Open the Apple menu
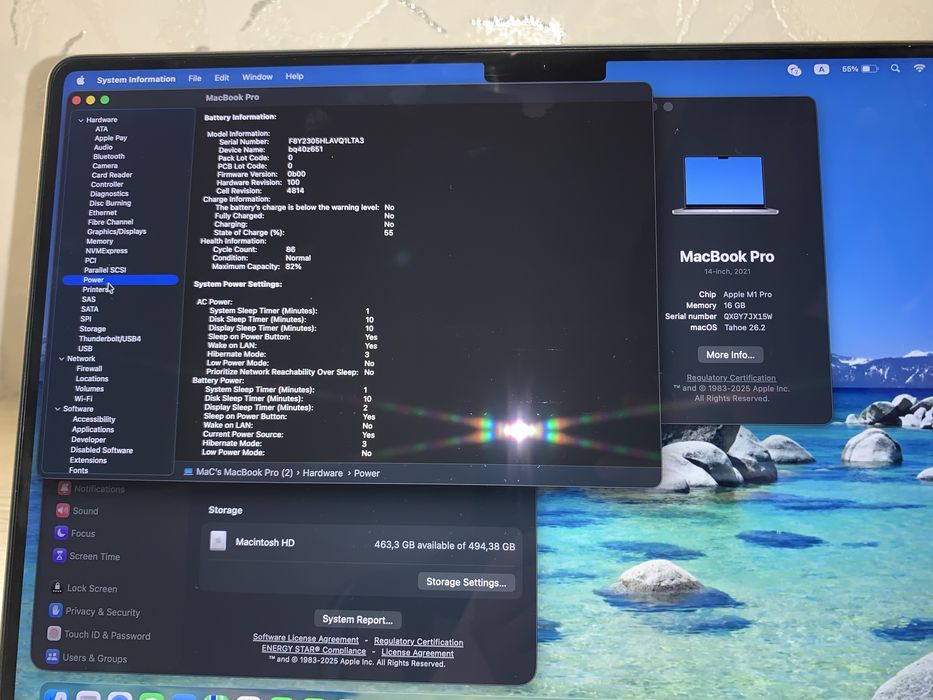Screen dimensions: 933x700 81,80
